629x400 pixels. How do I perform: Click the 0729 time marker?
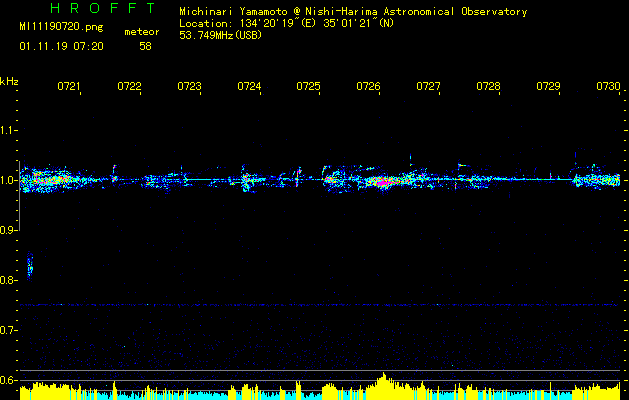click(548, 86)
